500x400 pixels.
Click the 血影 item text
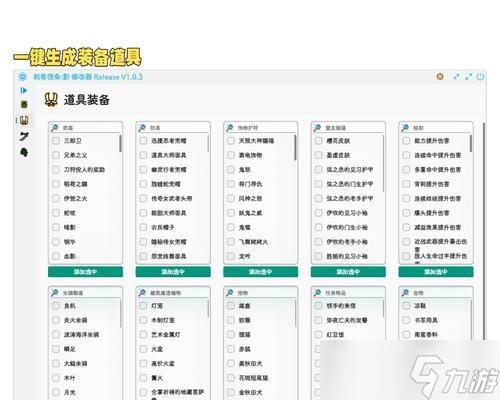pos(70,256)
